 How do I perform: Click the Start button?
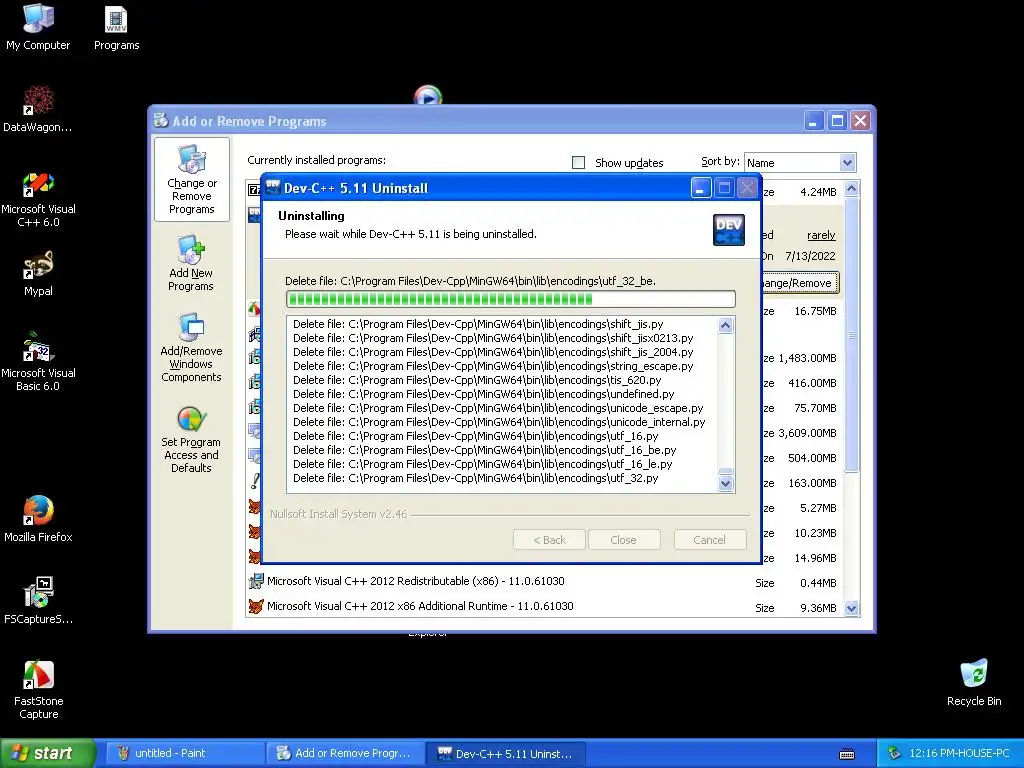point(47,753)
